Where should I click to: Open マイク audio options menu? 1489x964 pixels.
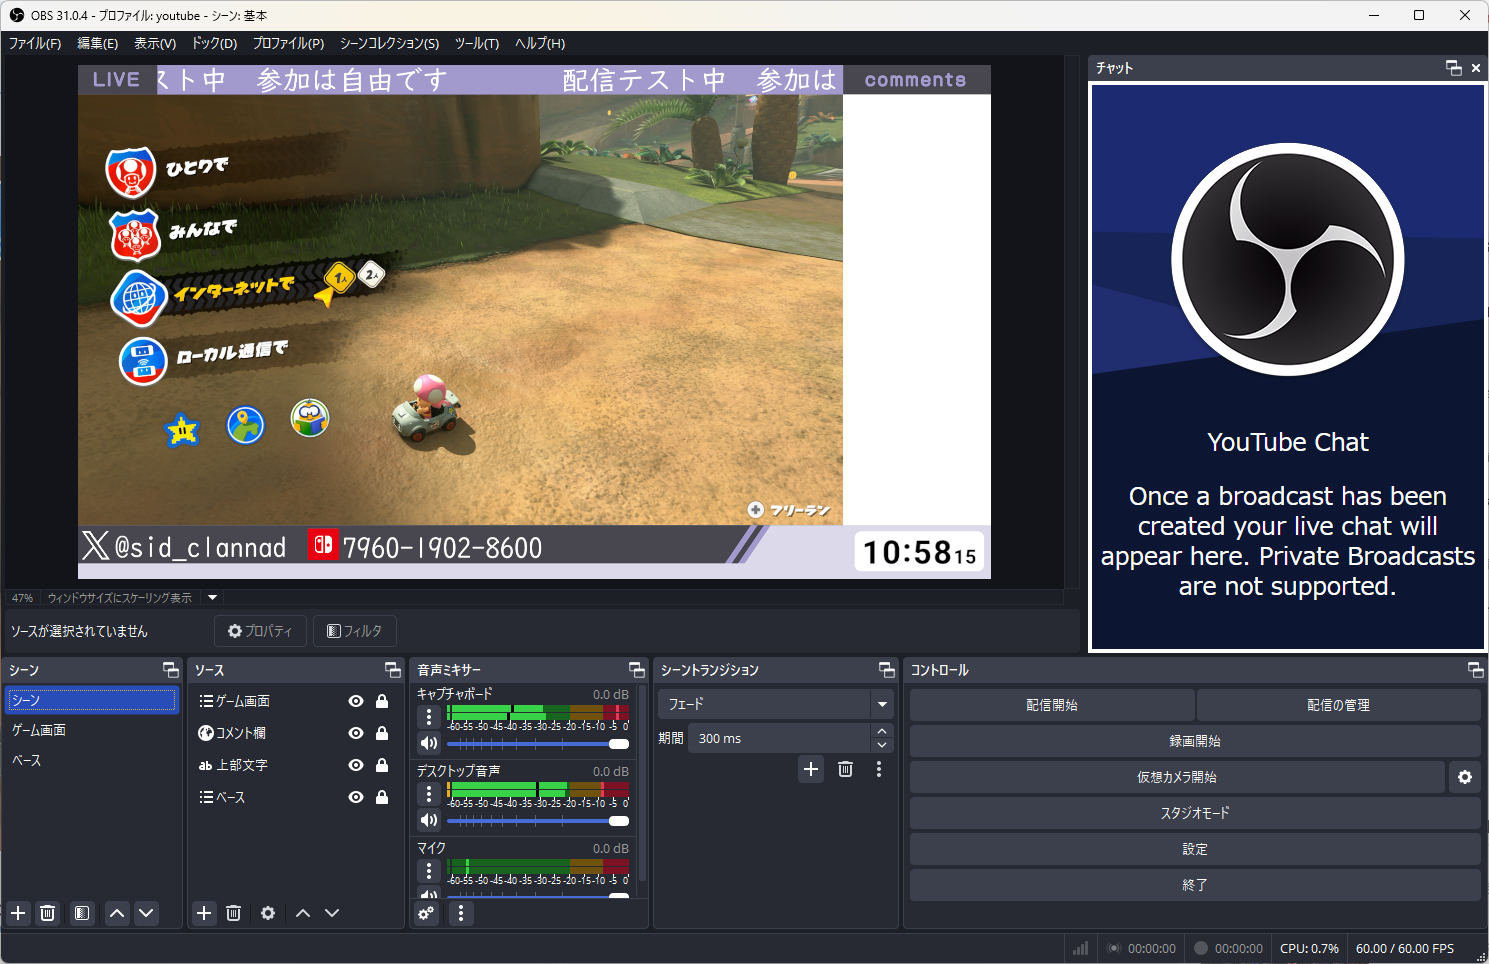429,871
